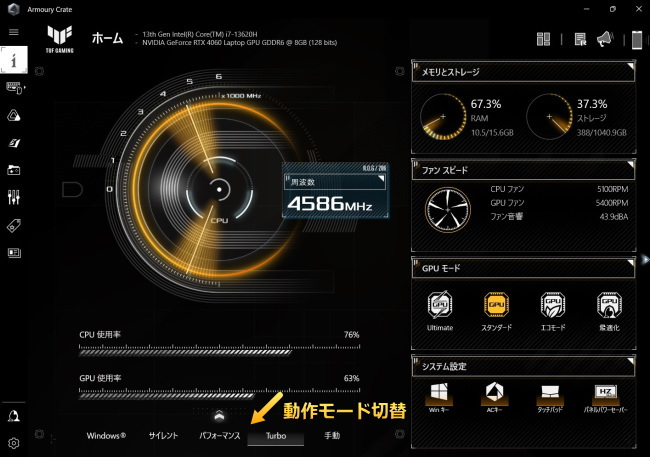The width and height of the screenshot is (650, 457).
Task: Click the Core i7-13620H CPU info line
Action: 200,34
